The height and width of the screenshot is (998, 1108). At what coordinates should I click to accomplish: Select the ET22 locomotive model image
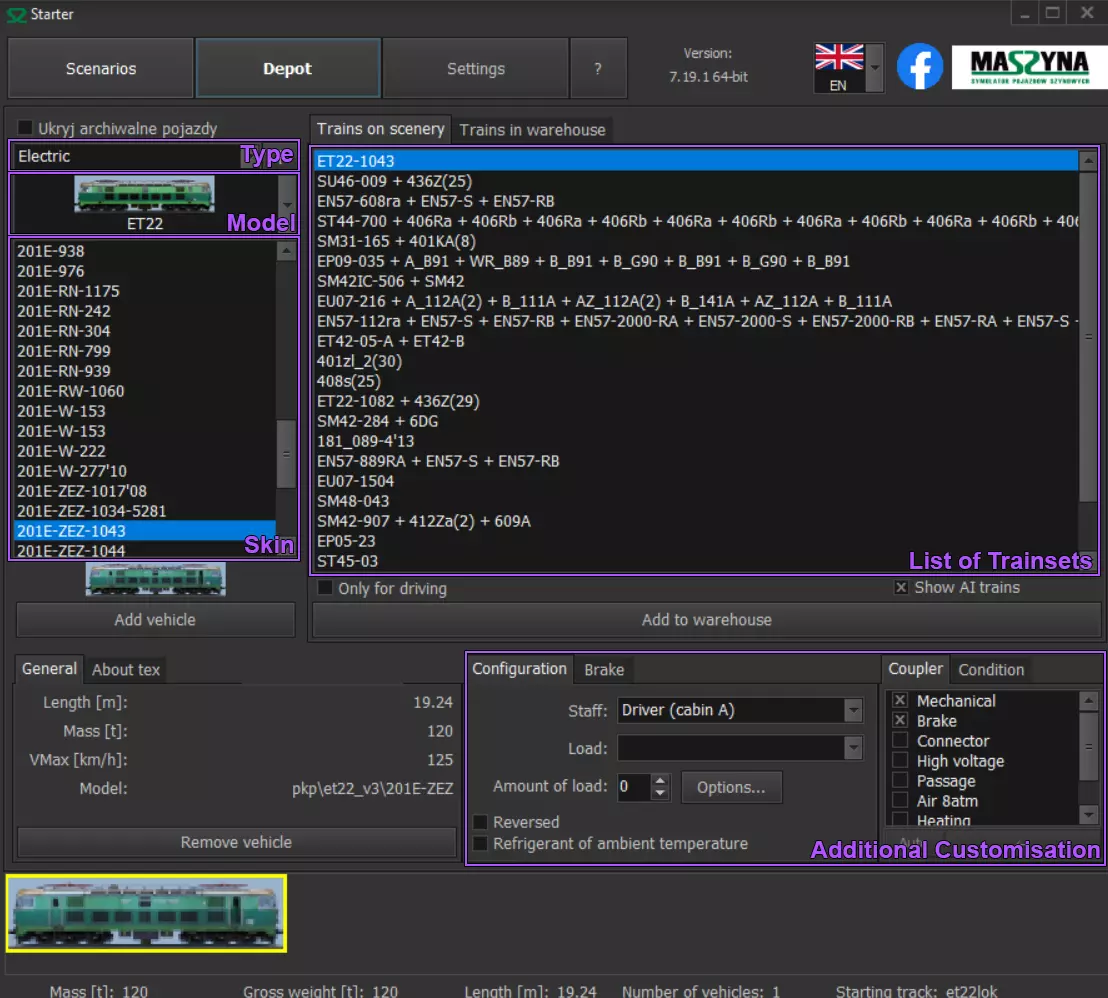[144, 196]
